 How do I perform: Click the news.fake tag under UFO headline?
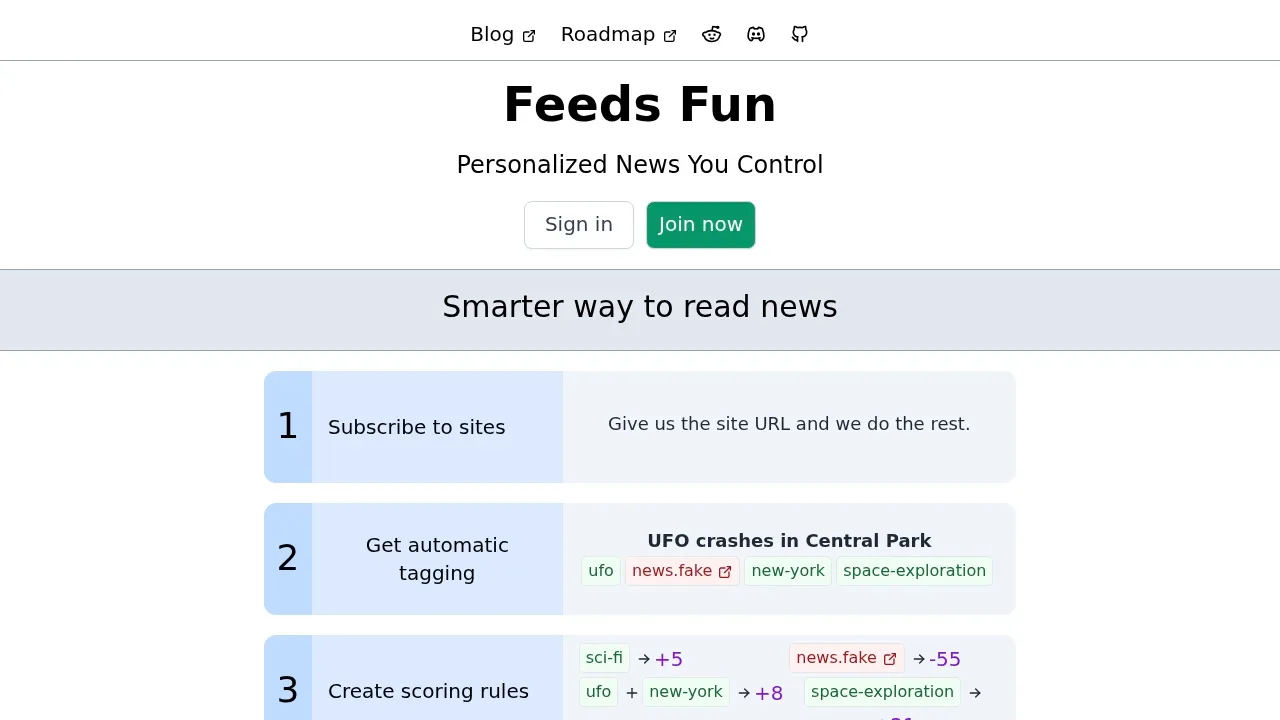[x=682, y=571]
